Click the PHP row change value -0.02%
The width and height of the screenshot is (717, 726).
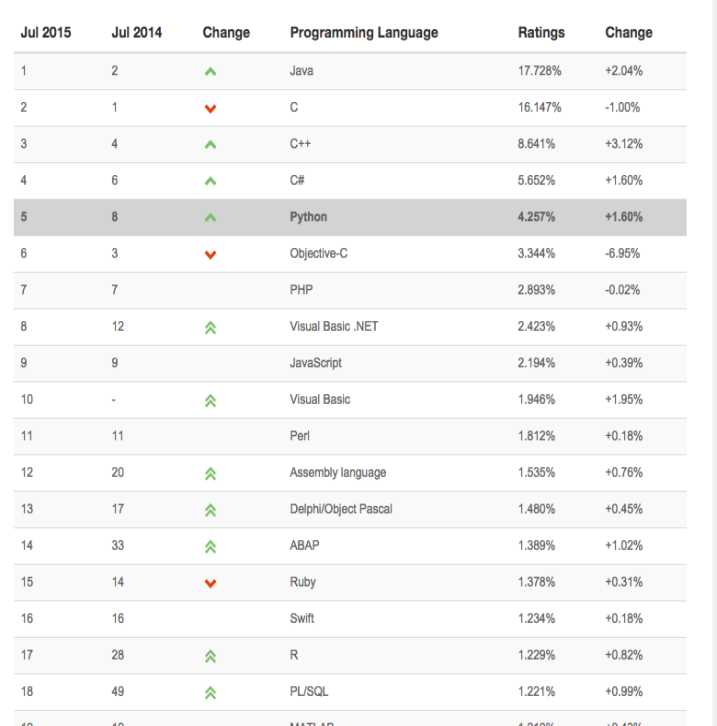pos(622,290)
